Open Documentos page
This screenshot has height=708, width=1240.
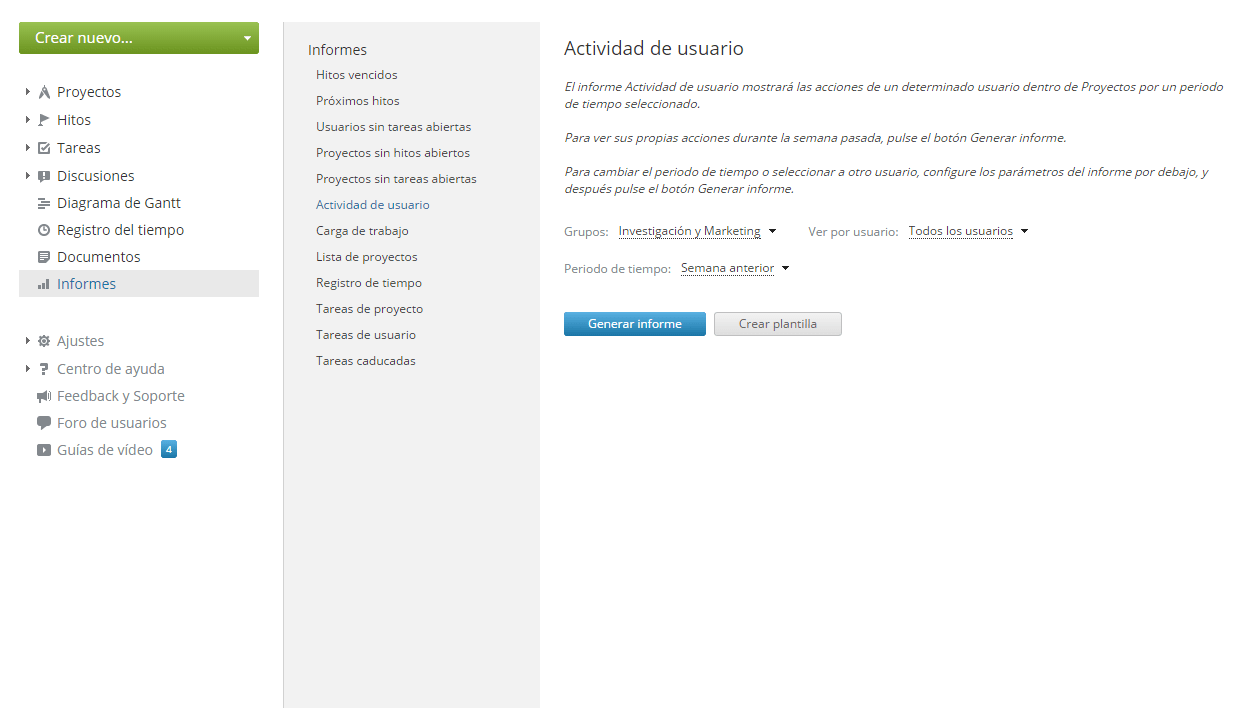(x=99, y=257)
